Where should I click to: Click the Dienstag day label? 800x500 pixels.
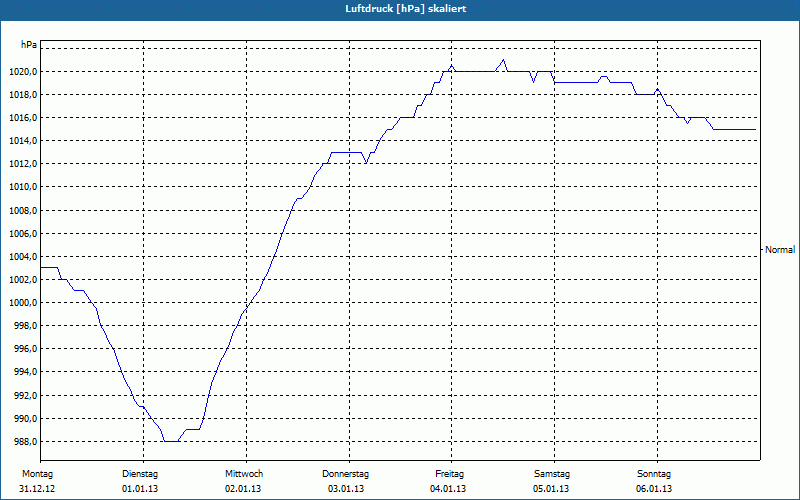(140, 474)
